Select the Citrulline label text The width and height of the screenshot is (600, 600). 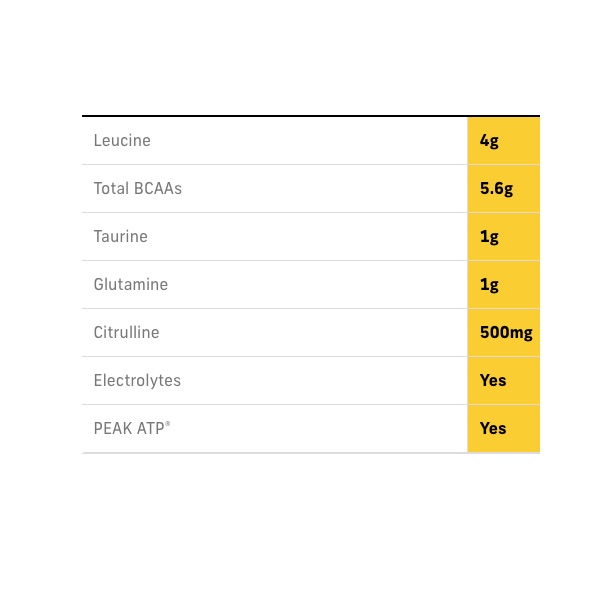(126, 333)
